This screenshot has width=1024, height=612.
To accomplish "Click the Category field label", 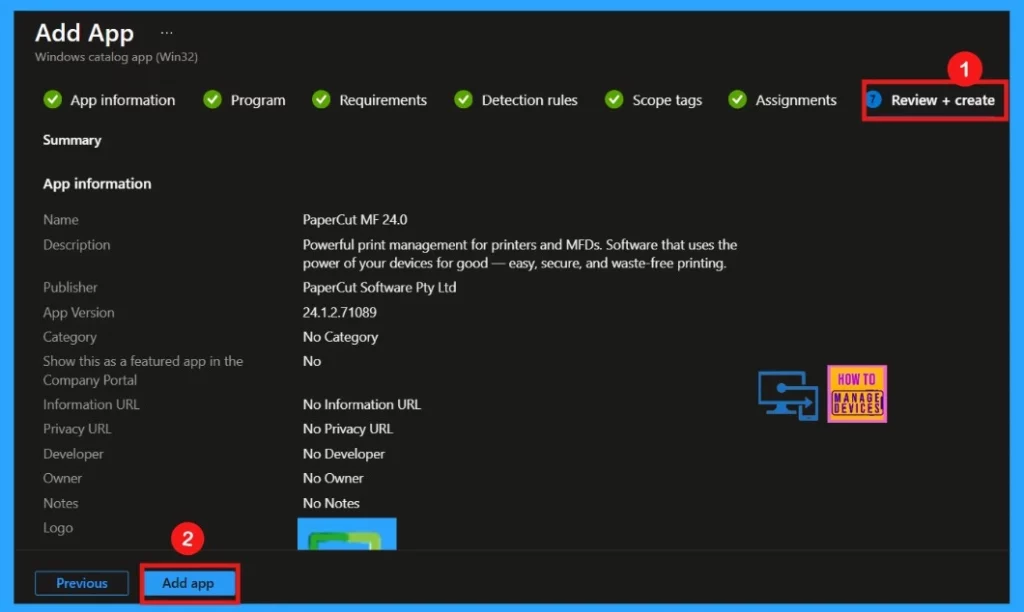I will (70, 337).
